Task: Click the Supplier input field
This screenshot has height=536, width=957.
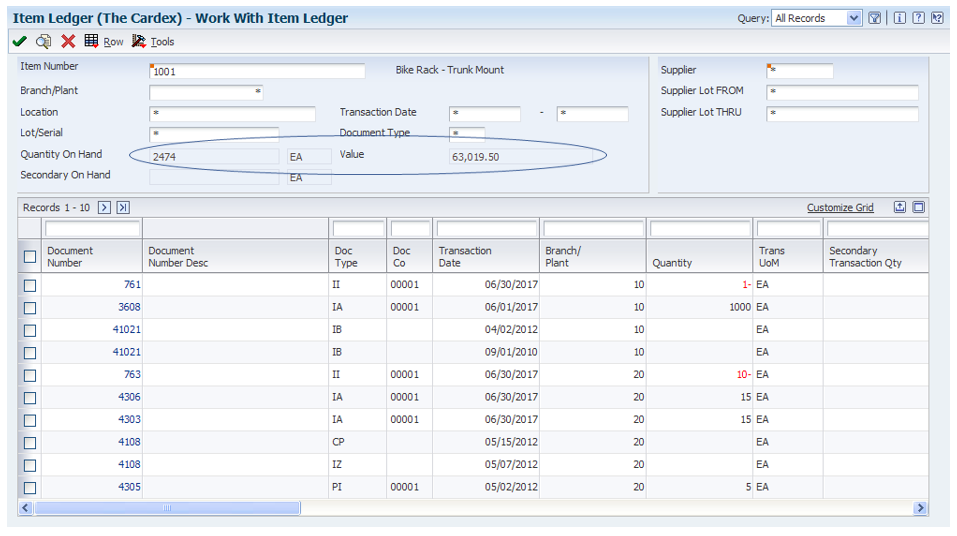Action: (x=800, y=71)
